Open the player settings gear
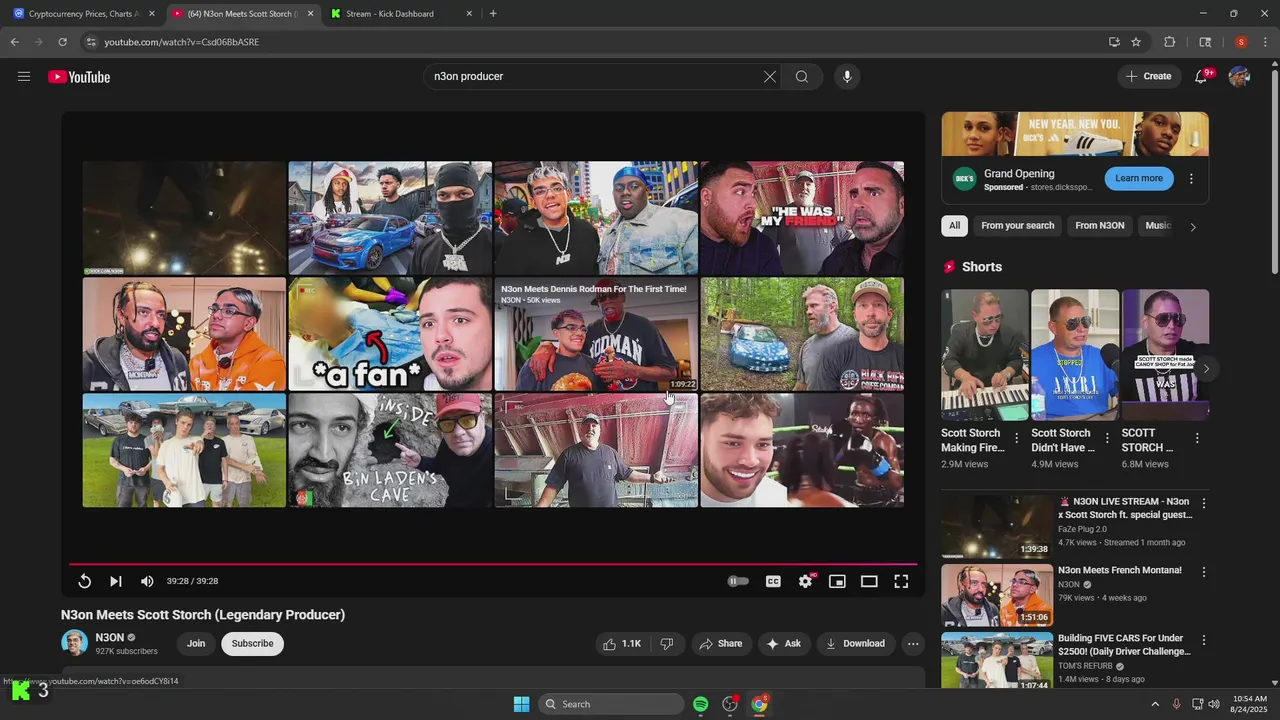This screenshot has width=1280, height=720. pos(805,581)
